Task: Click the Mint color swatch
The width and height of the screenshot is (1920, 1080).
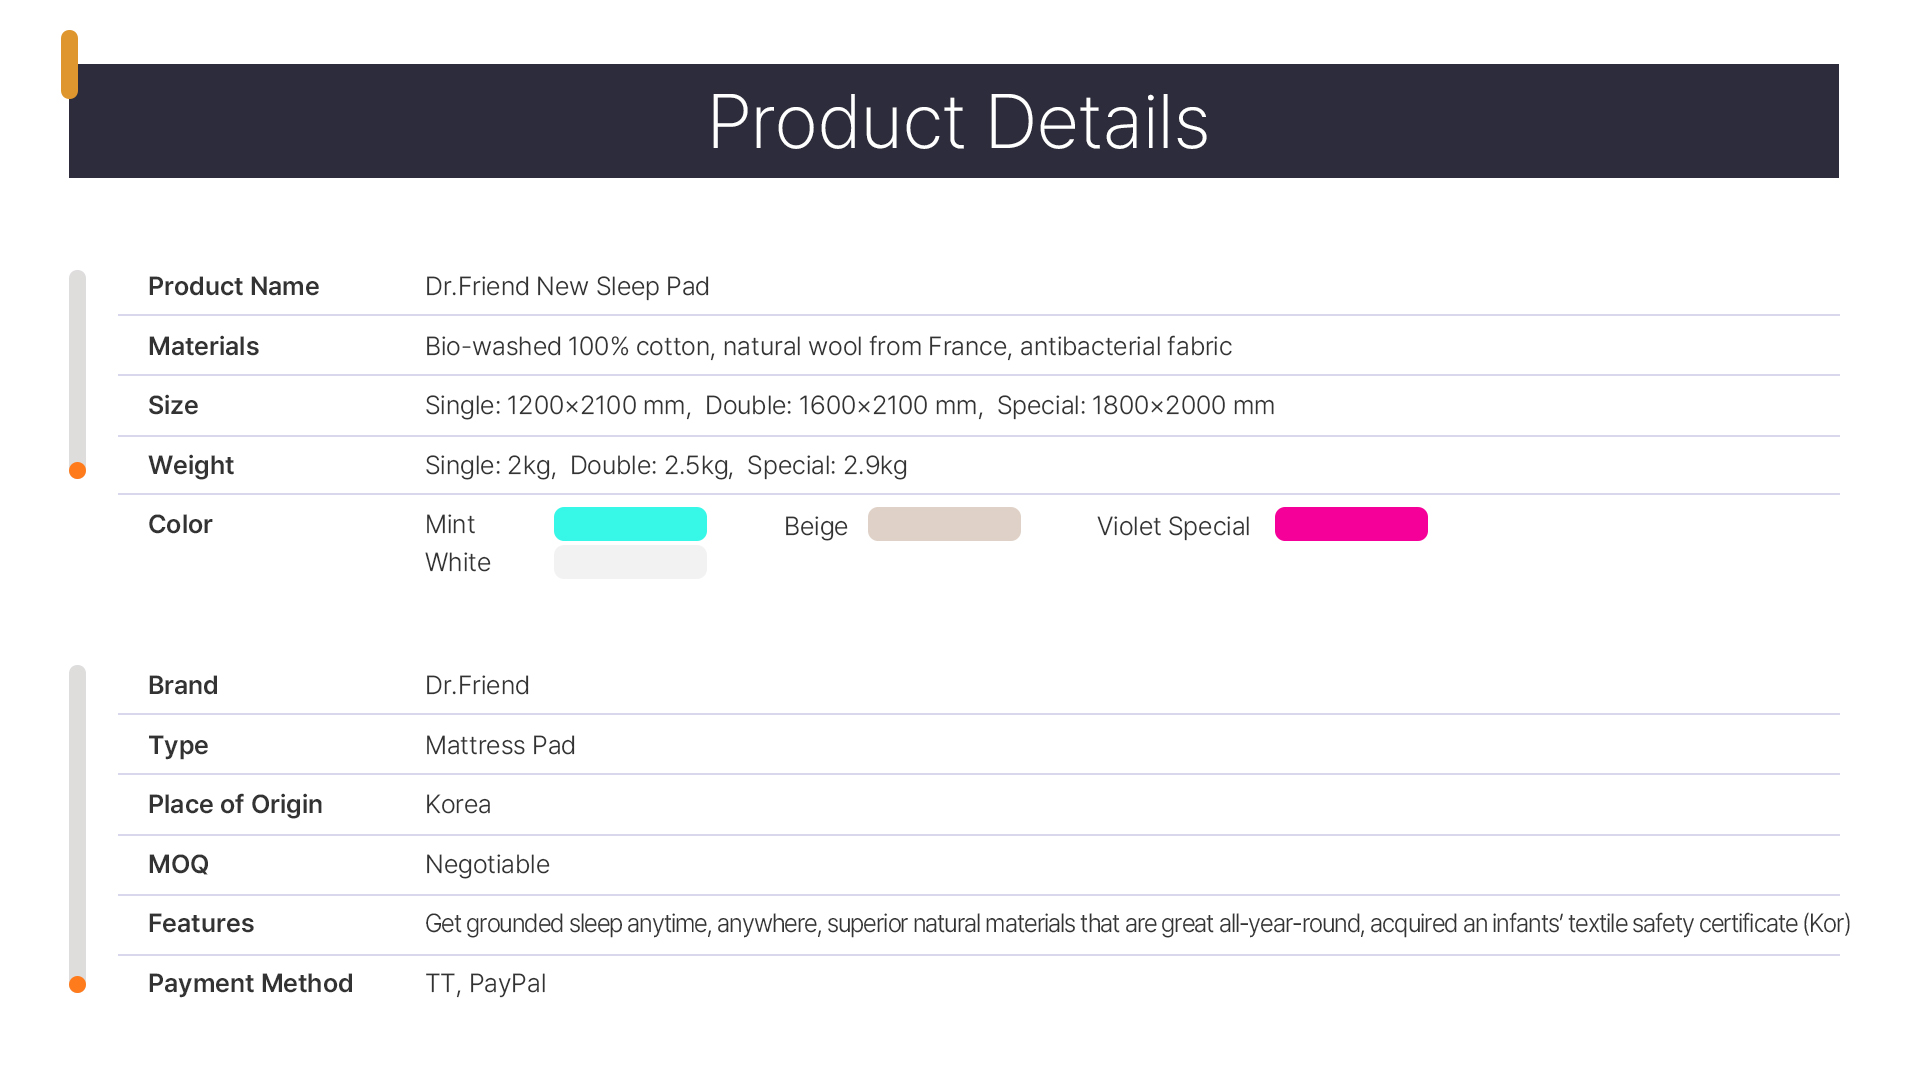Action: [630, 524]
